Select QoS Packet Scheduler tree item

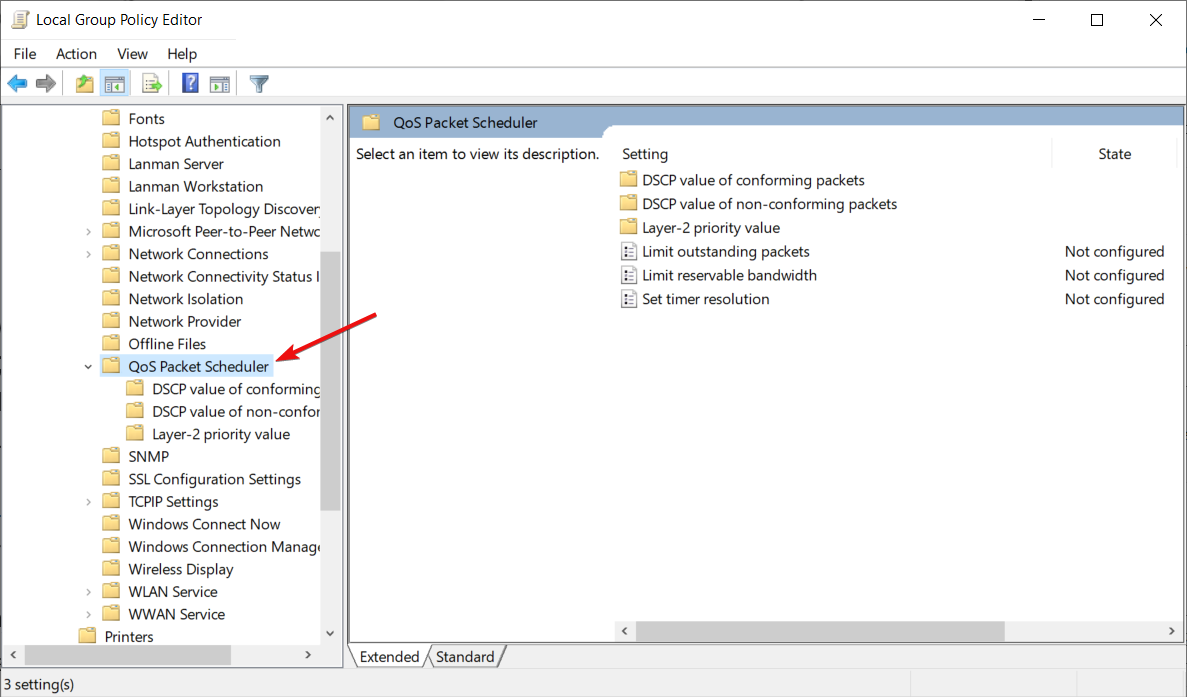coord(198,366)
